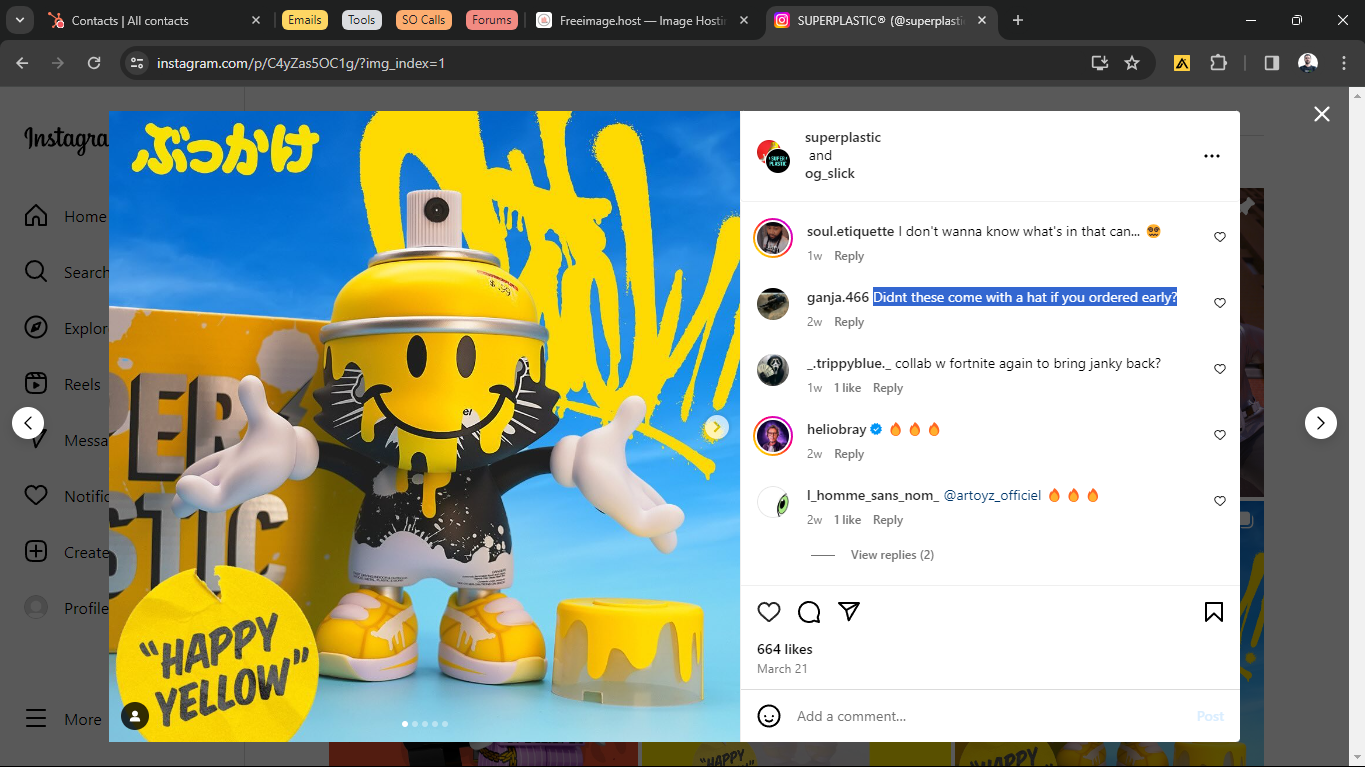Like soul.etiquette's comment with the heart

tap(1220, 237)
